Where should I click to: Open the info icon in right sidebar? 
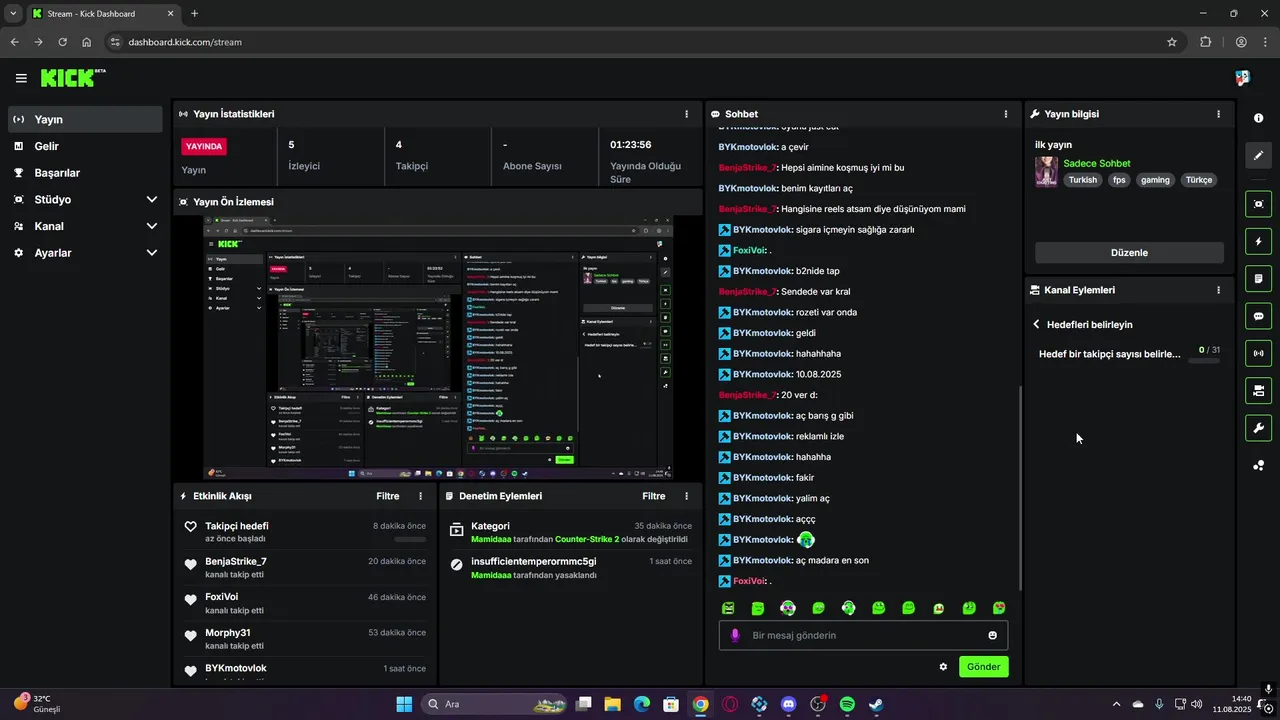[x=1258, y=118]
